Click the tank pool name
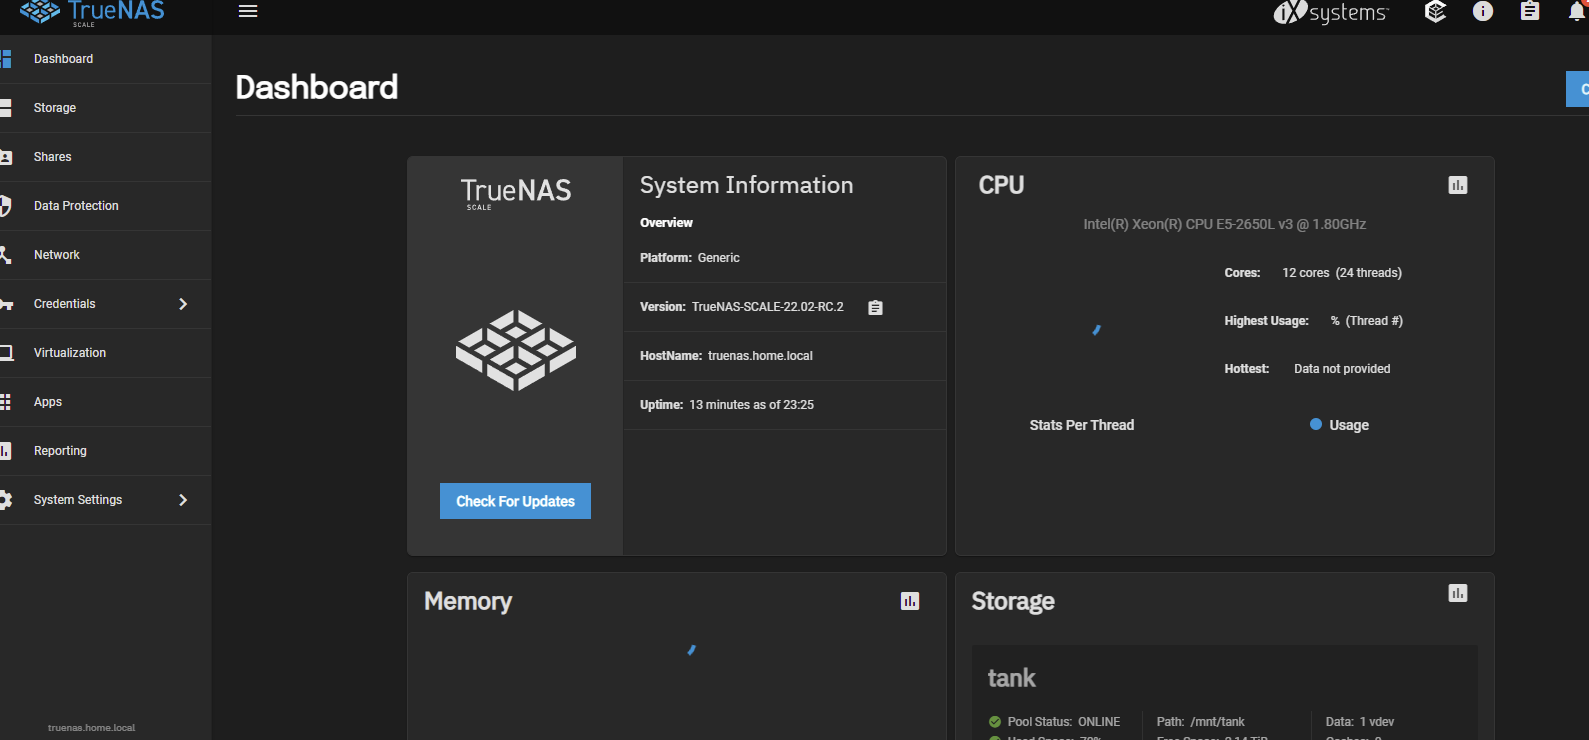 tap(1012, 678)
